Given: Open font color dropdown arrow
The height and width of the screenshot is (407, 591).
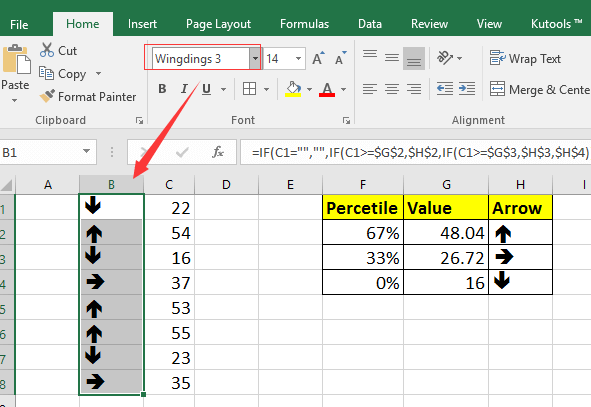Looking at the screenshot, I should tap(343, 89).
